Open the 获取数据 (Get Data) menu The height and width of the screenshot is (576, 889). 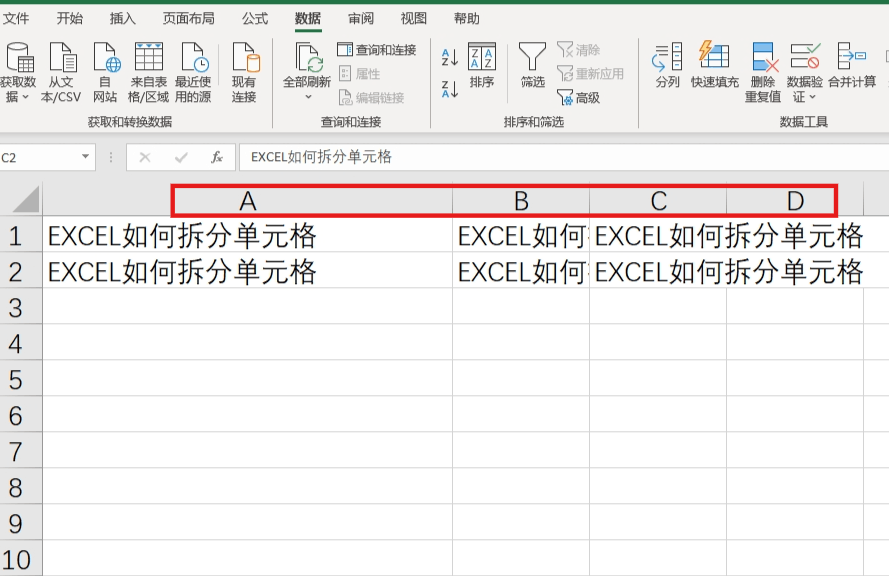[x=17, y=72]
